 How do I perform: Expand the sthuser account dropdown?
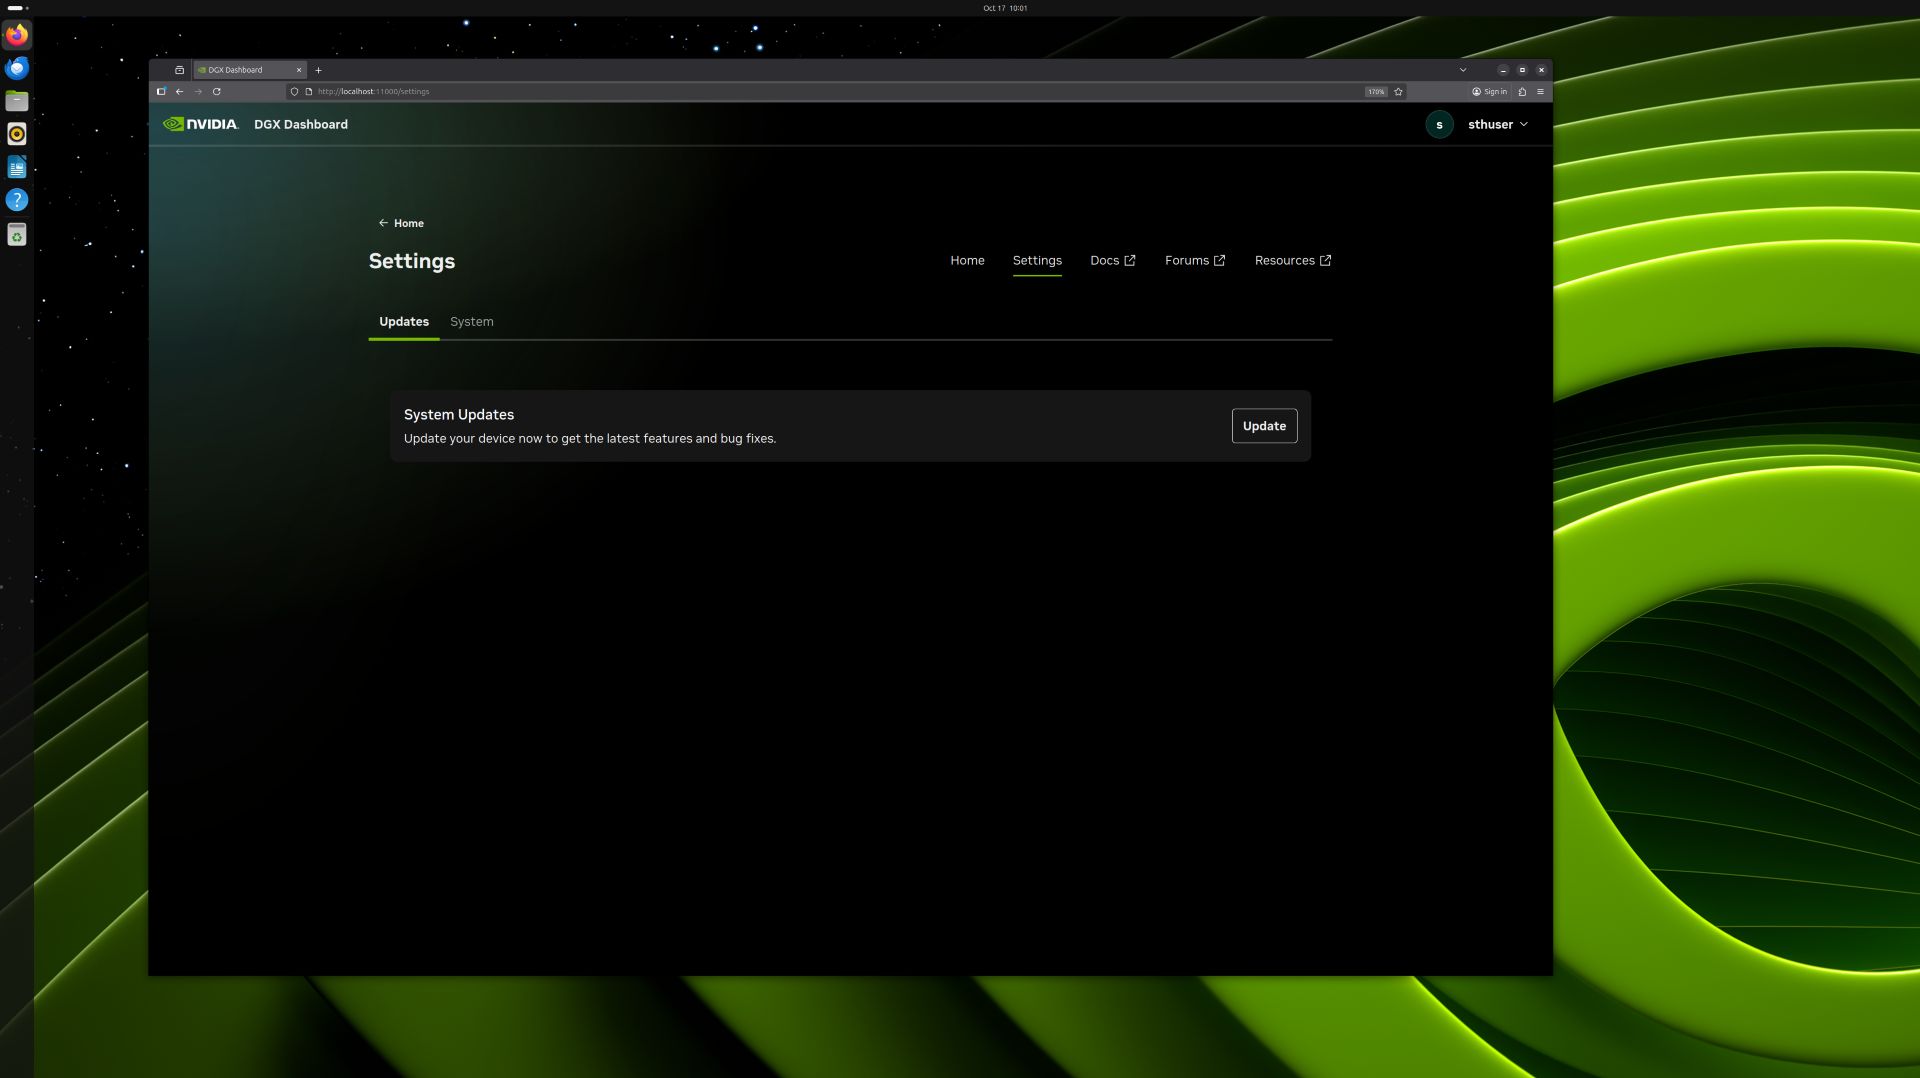[1498, 124]
